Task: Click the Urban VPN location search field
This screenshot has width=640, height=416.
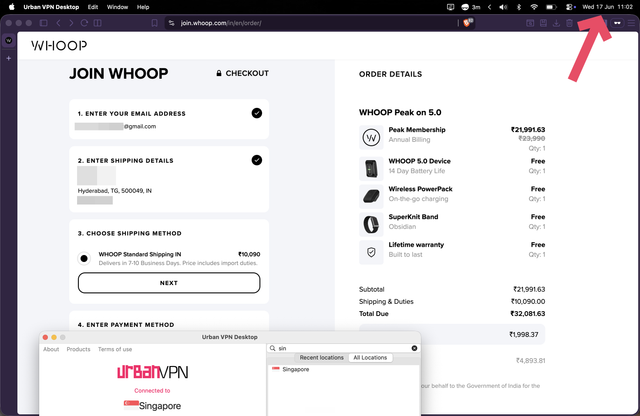Action: click(343, 348)
